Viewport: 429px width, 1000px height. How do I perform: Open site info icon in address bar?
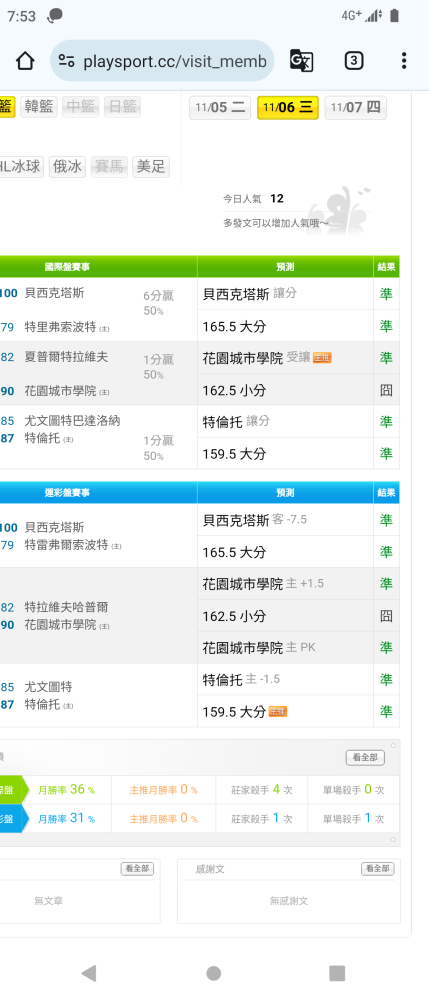66,61
